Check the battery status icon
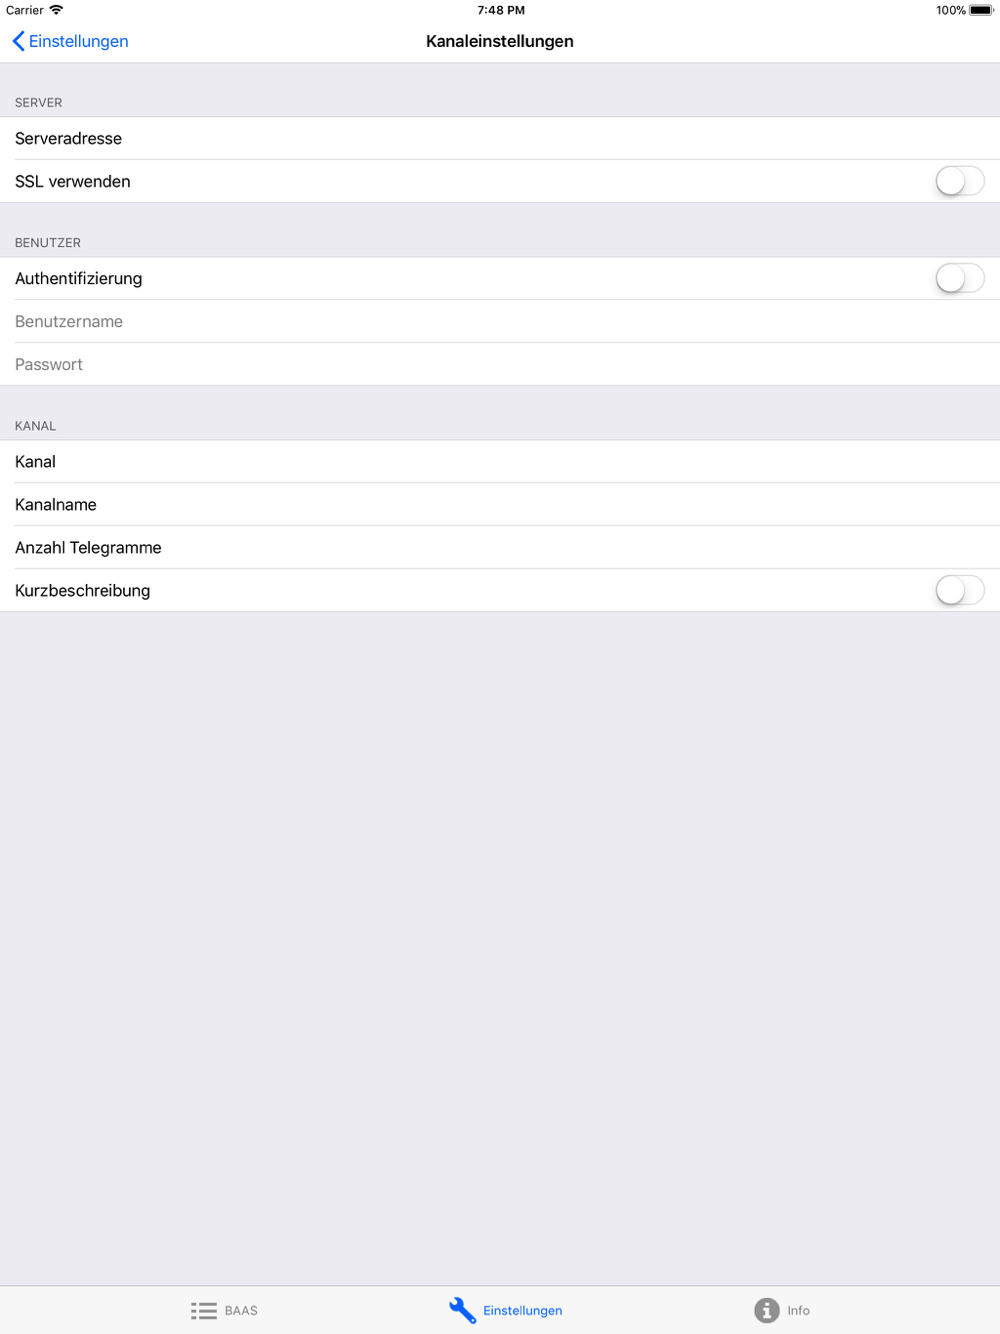The width and height of the screenshot is (1000, 1334). pyautogui.click(x=981, y=10)
